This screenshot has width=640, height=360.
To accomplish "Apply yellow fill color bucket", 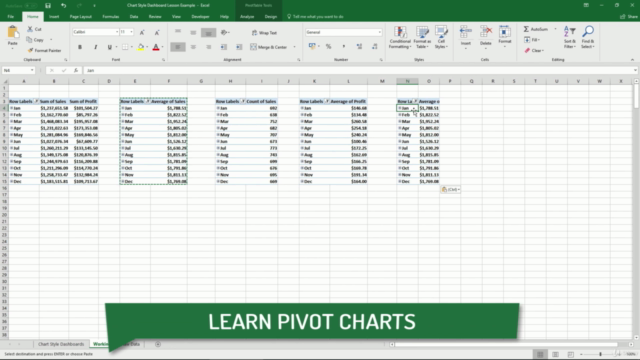I will [140, 47].
